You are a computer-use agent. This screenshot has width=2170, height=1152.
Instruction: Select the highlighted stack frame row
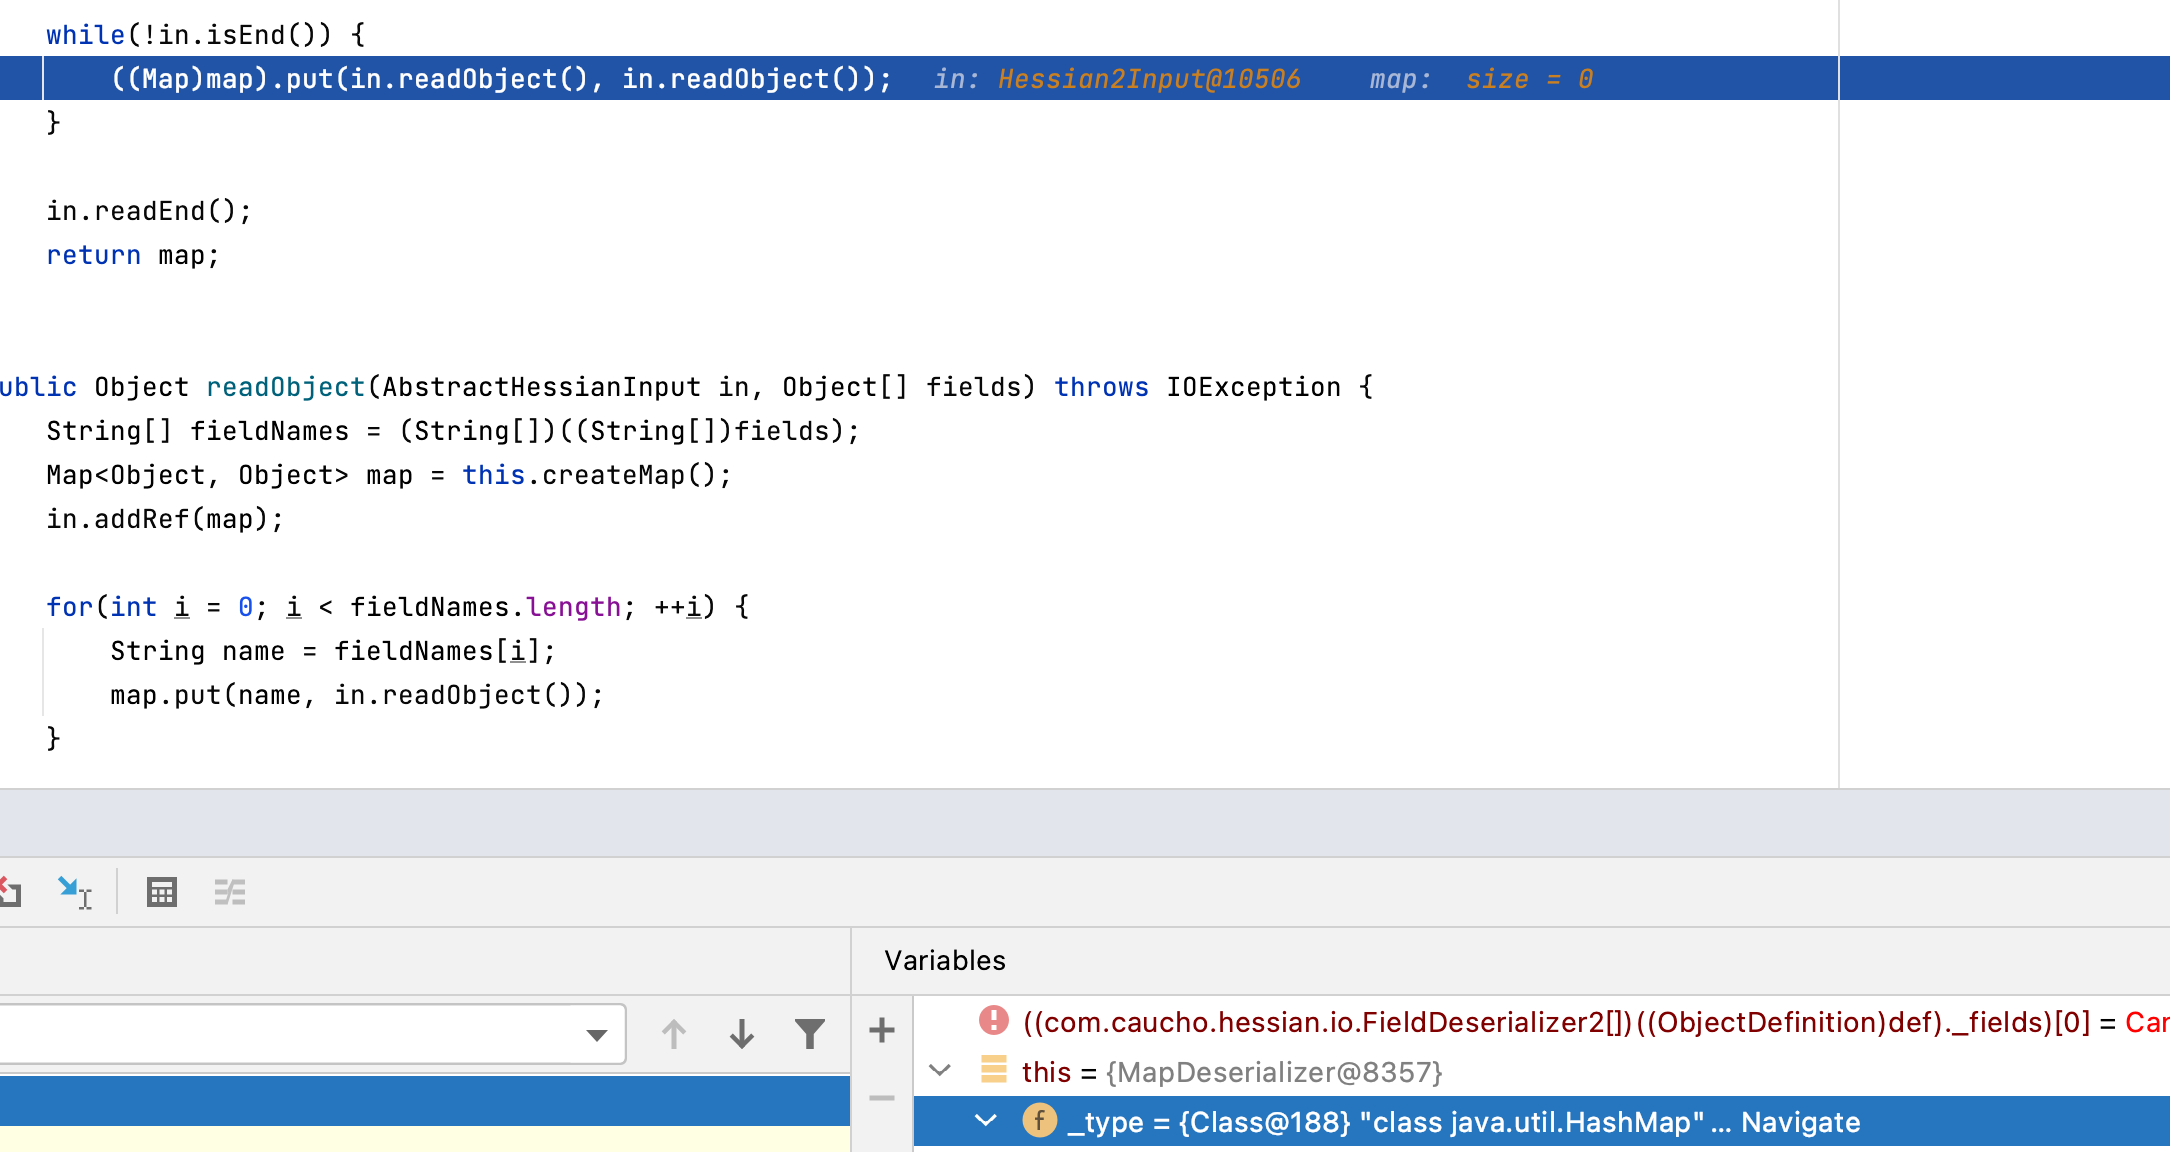click(424, 1100)
